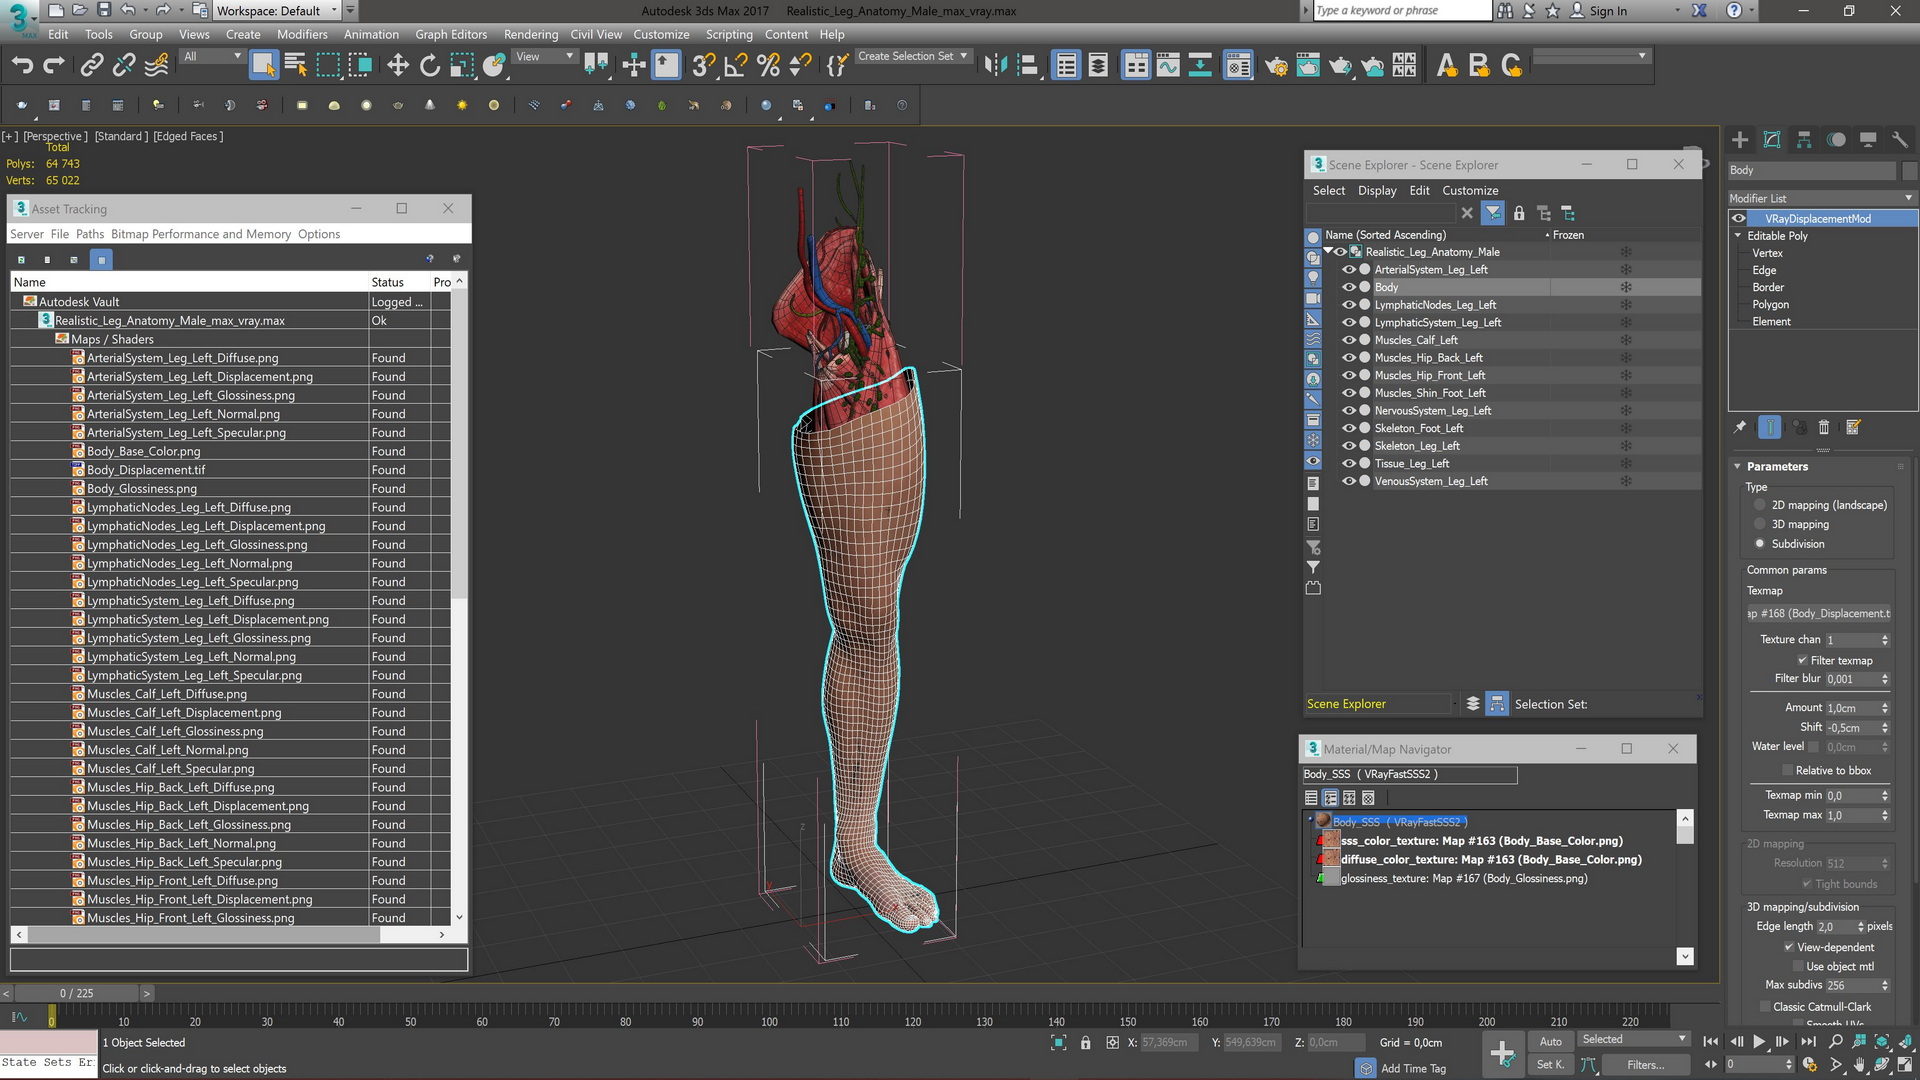Click the Set Key button

pyautogui.click(x=1551, y=1065)
